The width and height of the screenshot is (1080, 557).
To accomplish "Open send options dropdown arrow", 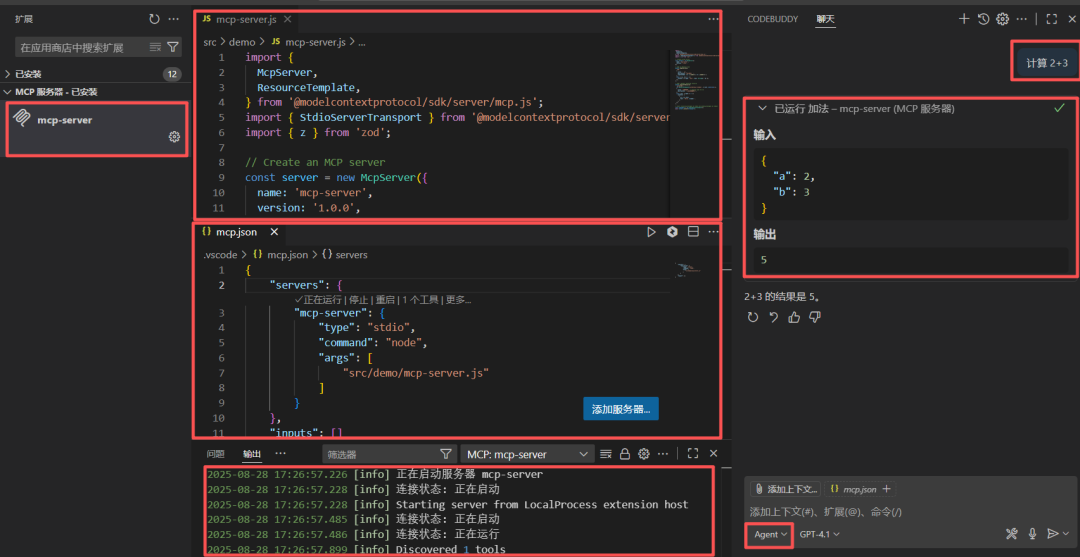I will pyautogui.click(x=1066, y=534).
